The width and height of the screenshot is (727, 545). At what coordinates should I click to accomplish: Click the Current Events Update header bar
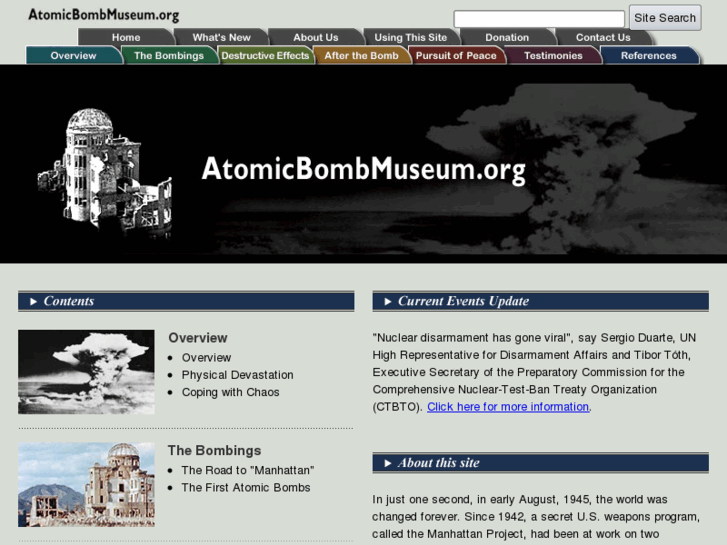pyautogui.click(x=541, y=301)
